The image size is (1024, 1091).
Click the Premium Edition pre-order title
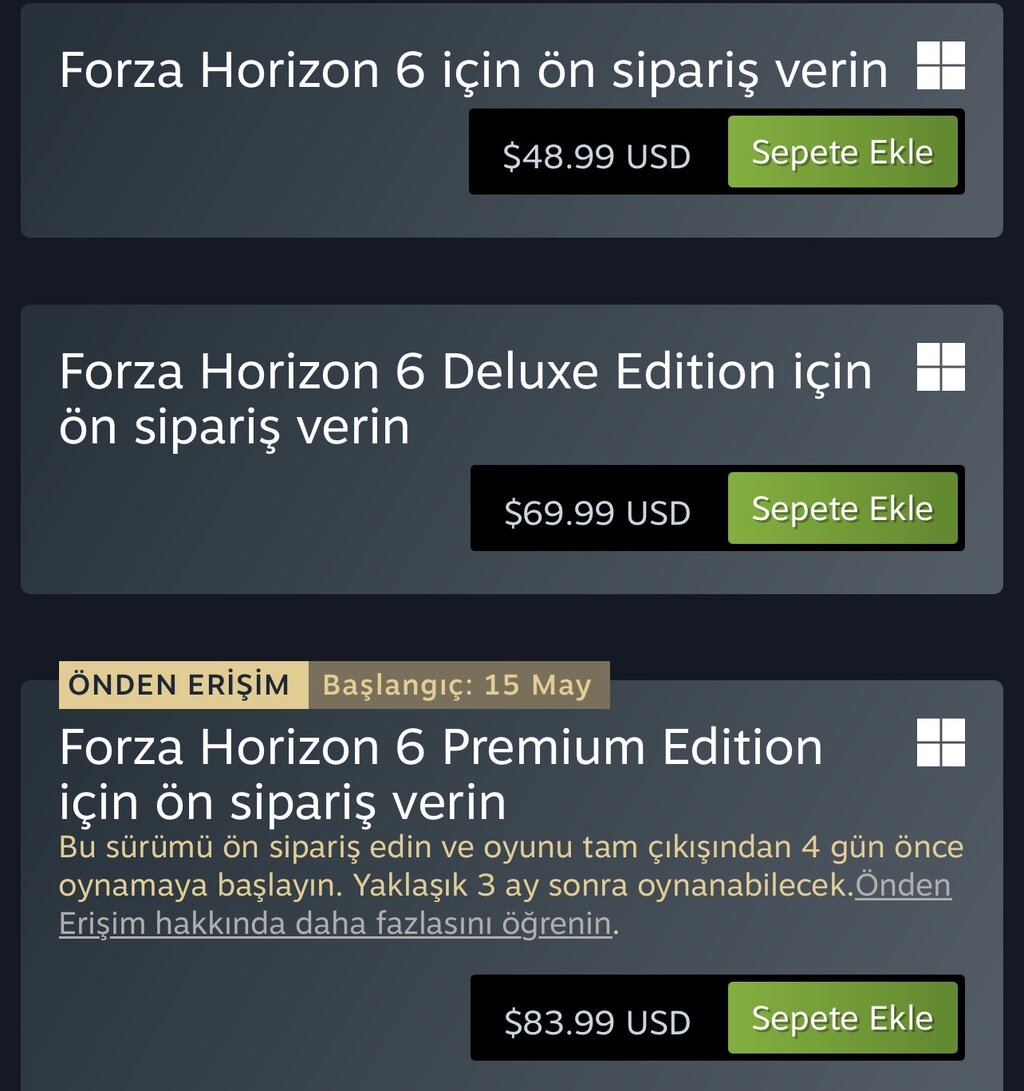point(440,774)
